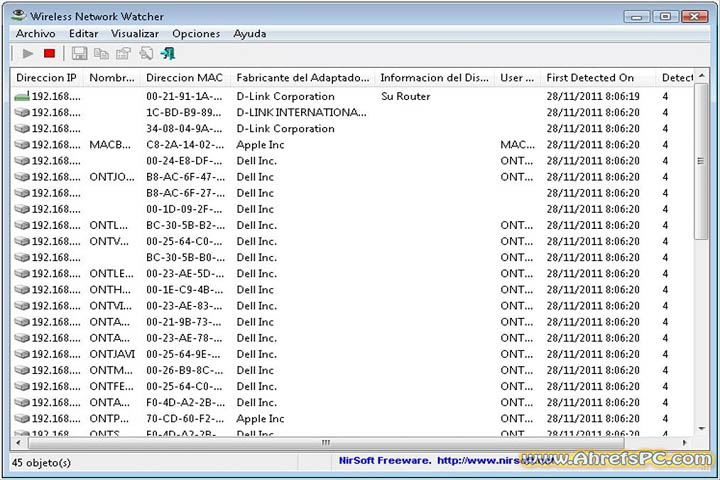This screenshot has width=720, height=480.
Task: Select ONTH... device name cell
Action: [x=110, y=289]
